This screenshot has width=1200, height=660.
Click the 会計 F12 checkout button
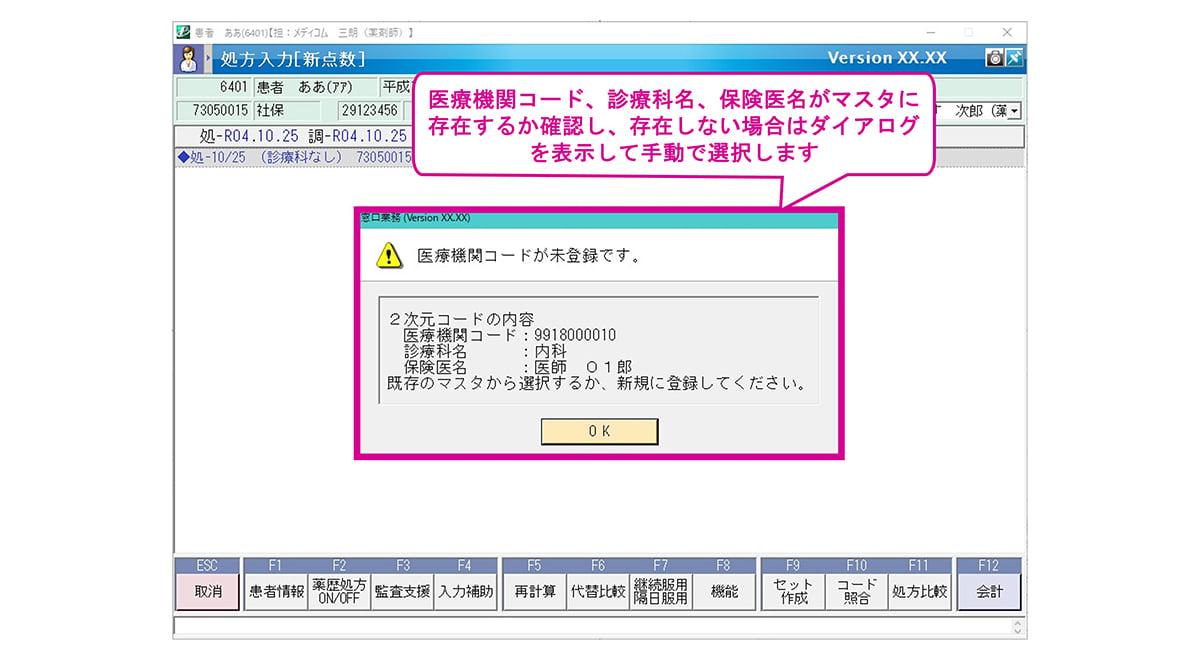click(x=988, y=592)
